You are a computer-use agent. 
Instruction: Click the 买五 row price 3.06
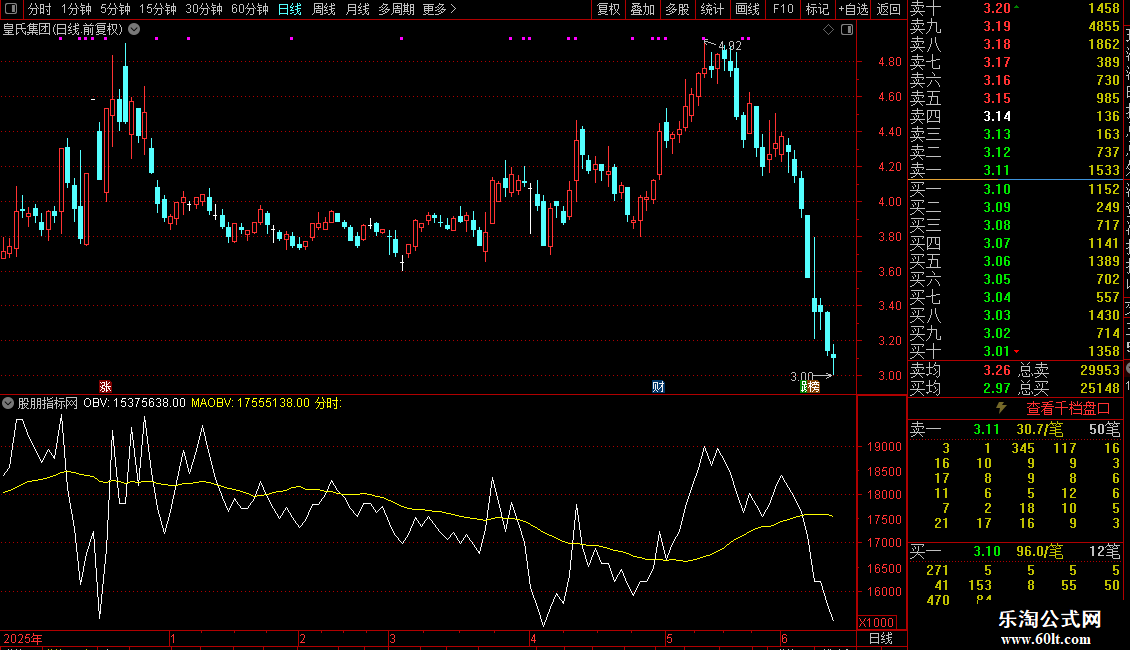coord(997,262)
